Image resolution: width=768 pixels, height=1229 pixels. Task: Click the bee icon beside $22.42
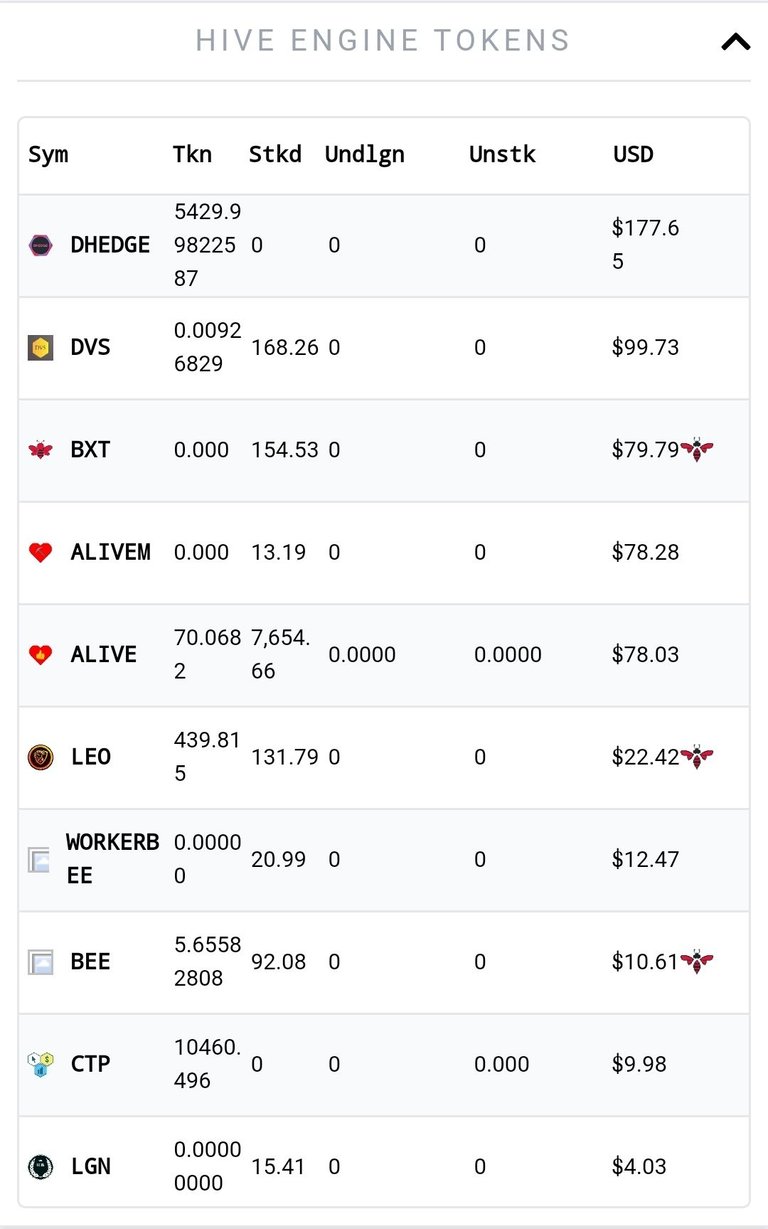pos(697,757)
